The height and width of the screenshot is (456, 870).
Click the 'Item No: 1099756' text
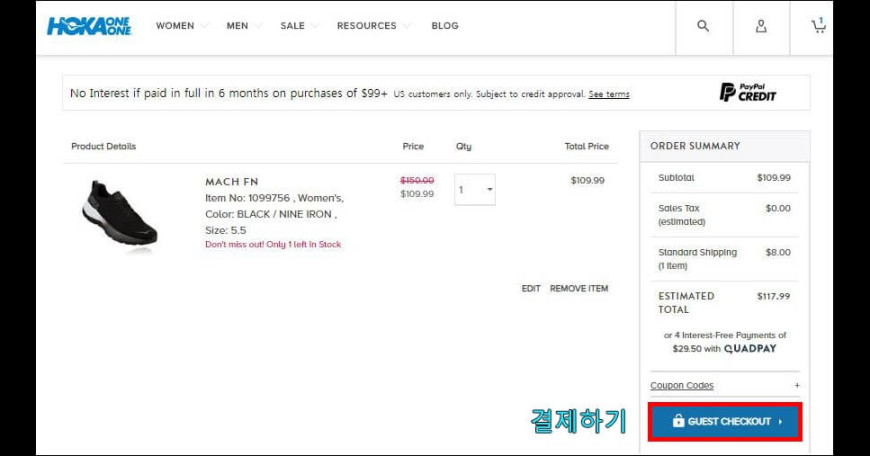click(247, 198)
